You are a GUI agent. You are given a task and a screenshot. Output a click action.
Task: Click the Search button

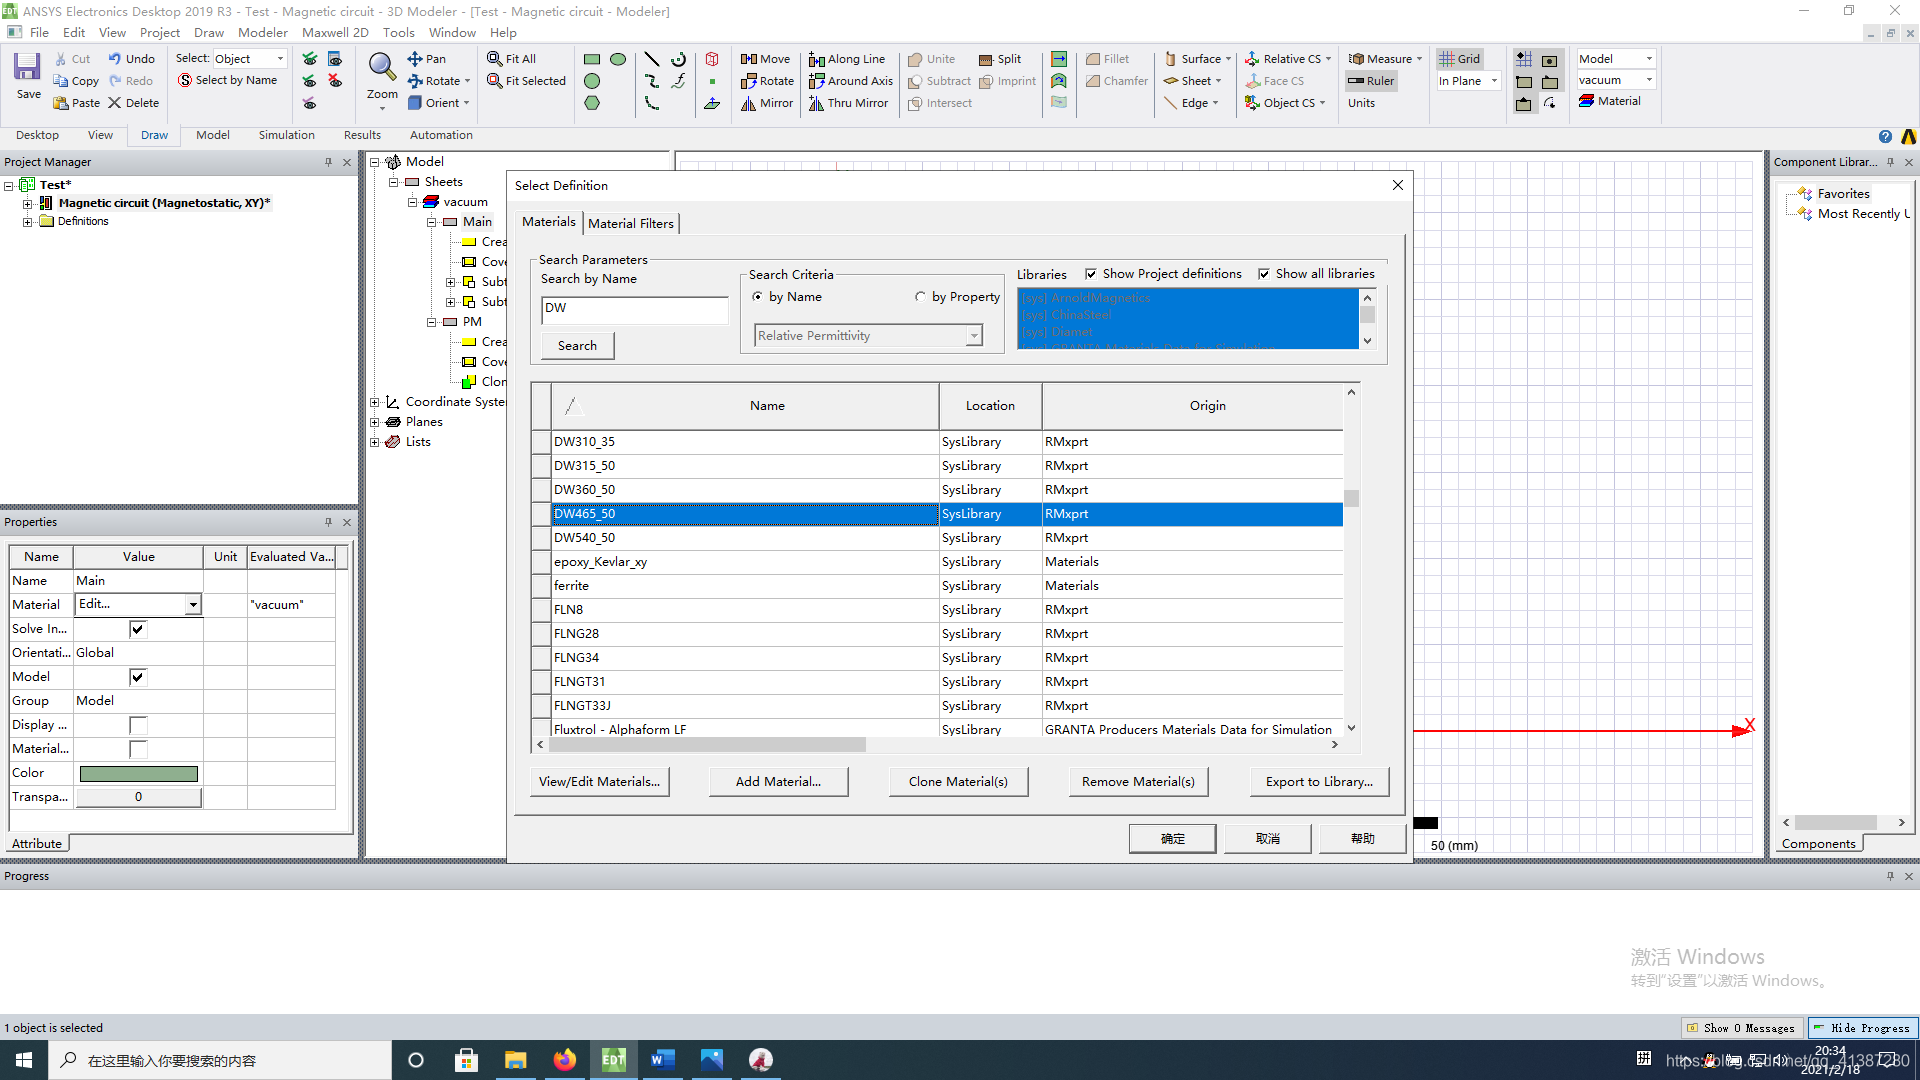click(x=577, y=345)
